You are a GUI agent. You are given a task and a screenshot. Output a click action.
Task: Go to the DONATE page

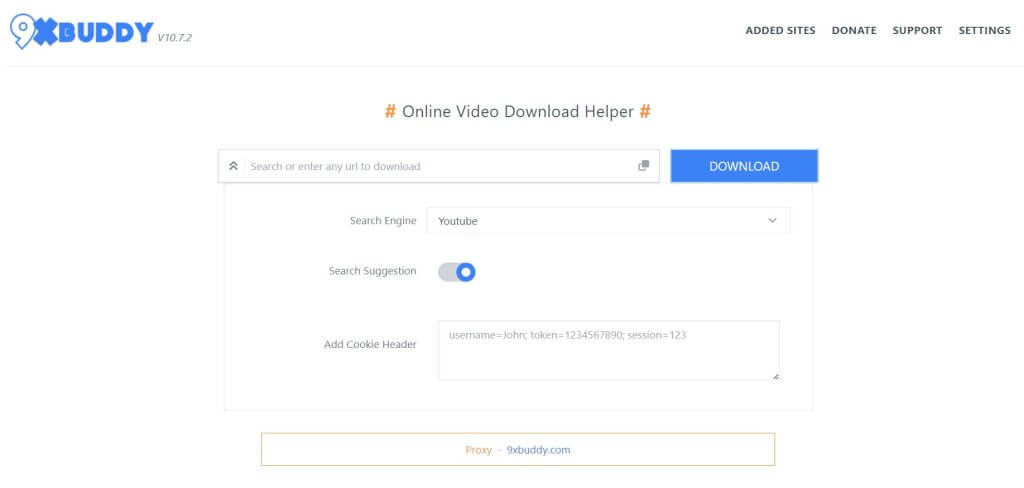pyautogui.click(x=854, y=31)
